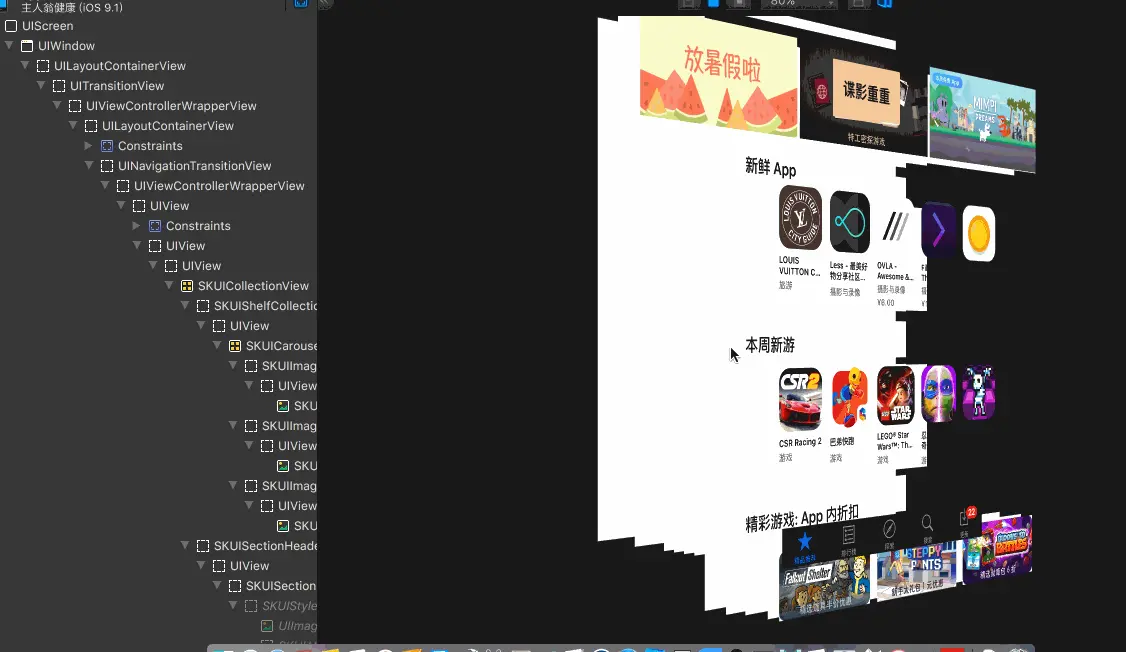The width and height of the screenshot is (1126, 652).
Task: Click the Louis Vuitton City Guide app icon
Action: (800, 218)
